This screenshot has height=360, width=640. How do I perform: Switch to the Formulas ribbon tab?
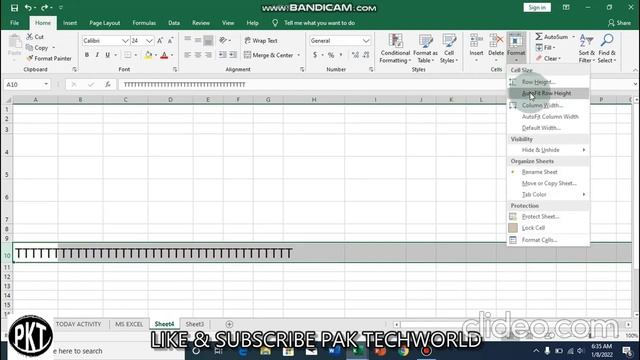[144, 23]
